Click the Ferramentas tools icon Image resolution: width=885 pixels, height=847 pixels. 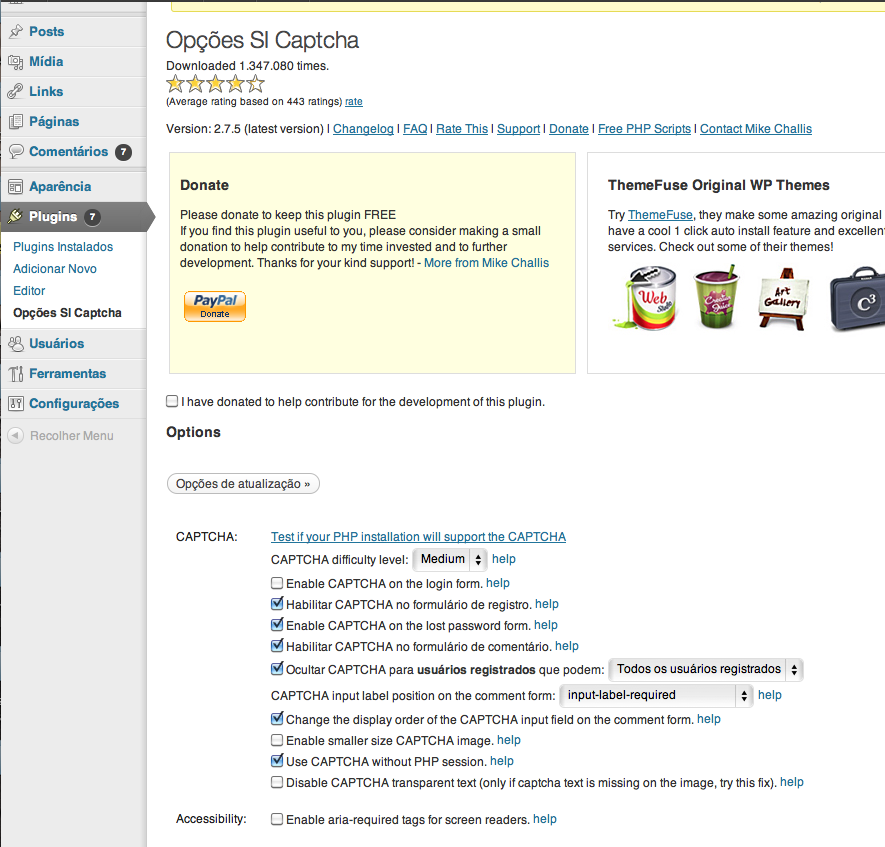click(x=16, y=374)
